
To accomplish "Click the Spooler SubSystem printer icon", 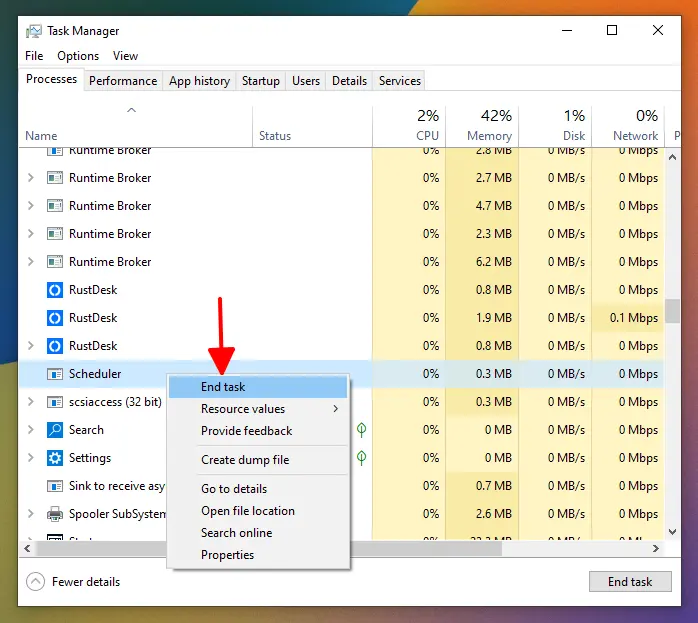I will pos(55,514).
